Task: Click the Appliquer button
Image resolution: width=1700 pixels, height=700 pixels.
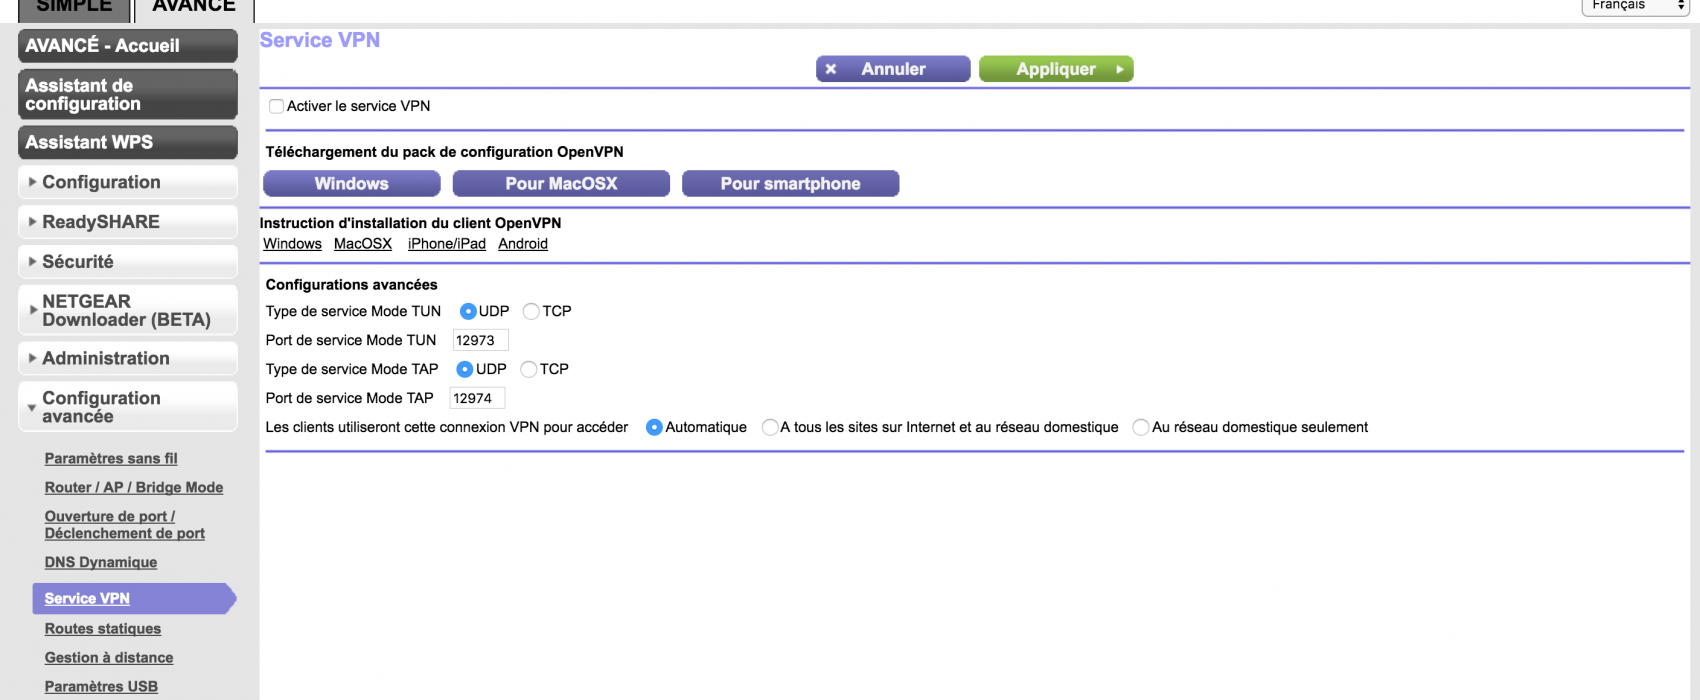Action: [1056, 69]
